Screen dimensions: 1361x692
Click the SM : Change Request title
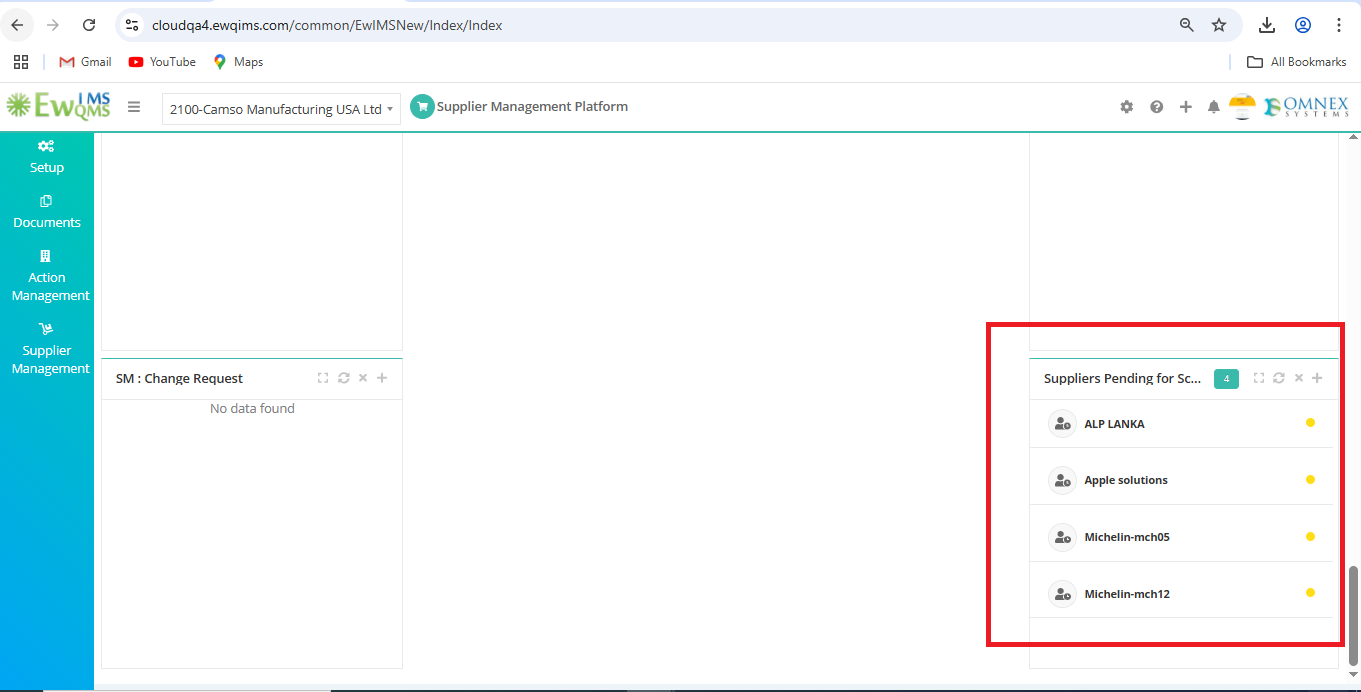(179, 378)
